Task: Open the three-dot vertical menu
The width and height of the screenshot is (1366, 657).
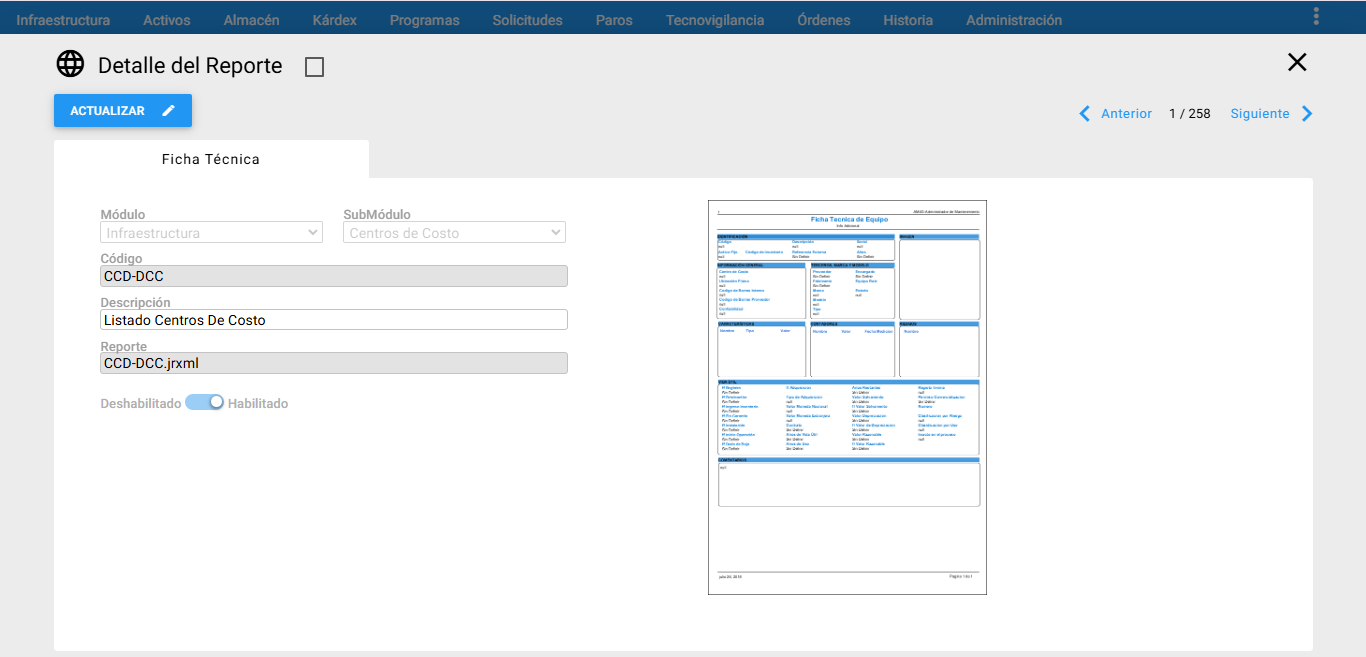Action: [1316, 16]
